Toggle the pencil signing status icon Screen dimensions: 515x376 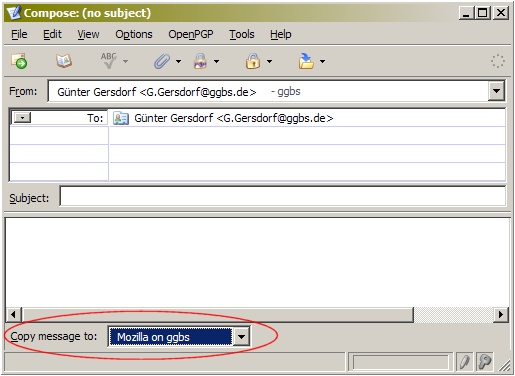coord(465,362)
